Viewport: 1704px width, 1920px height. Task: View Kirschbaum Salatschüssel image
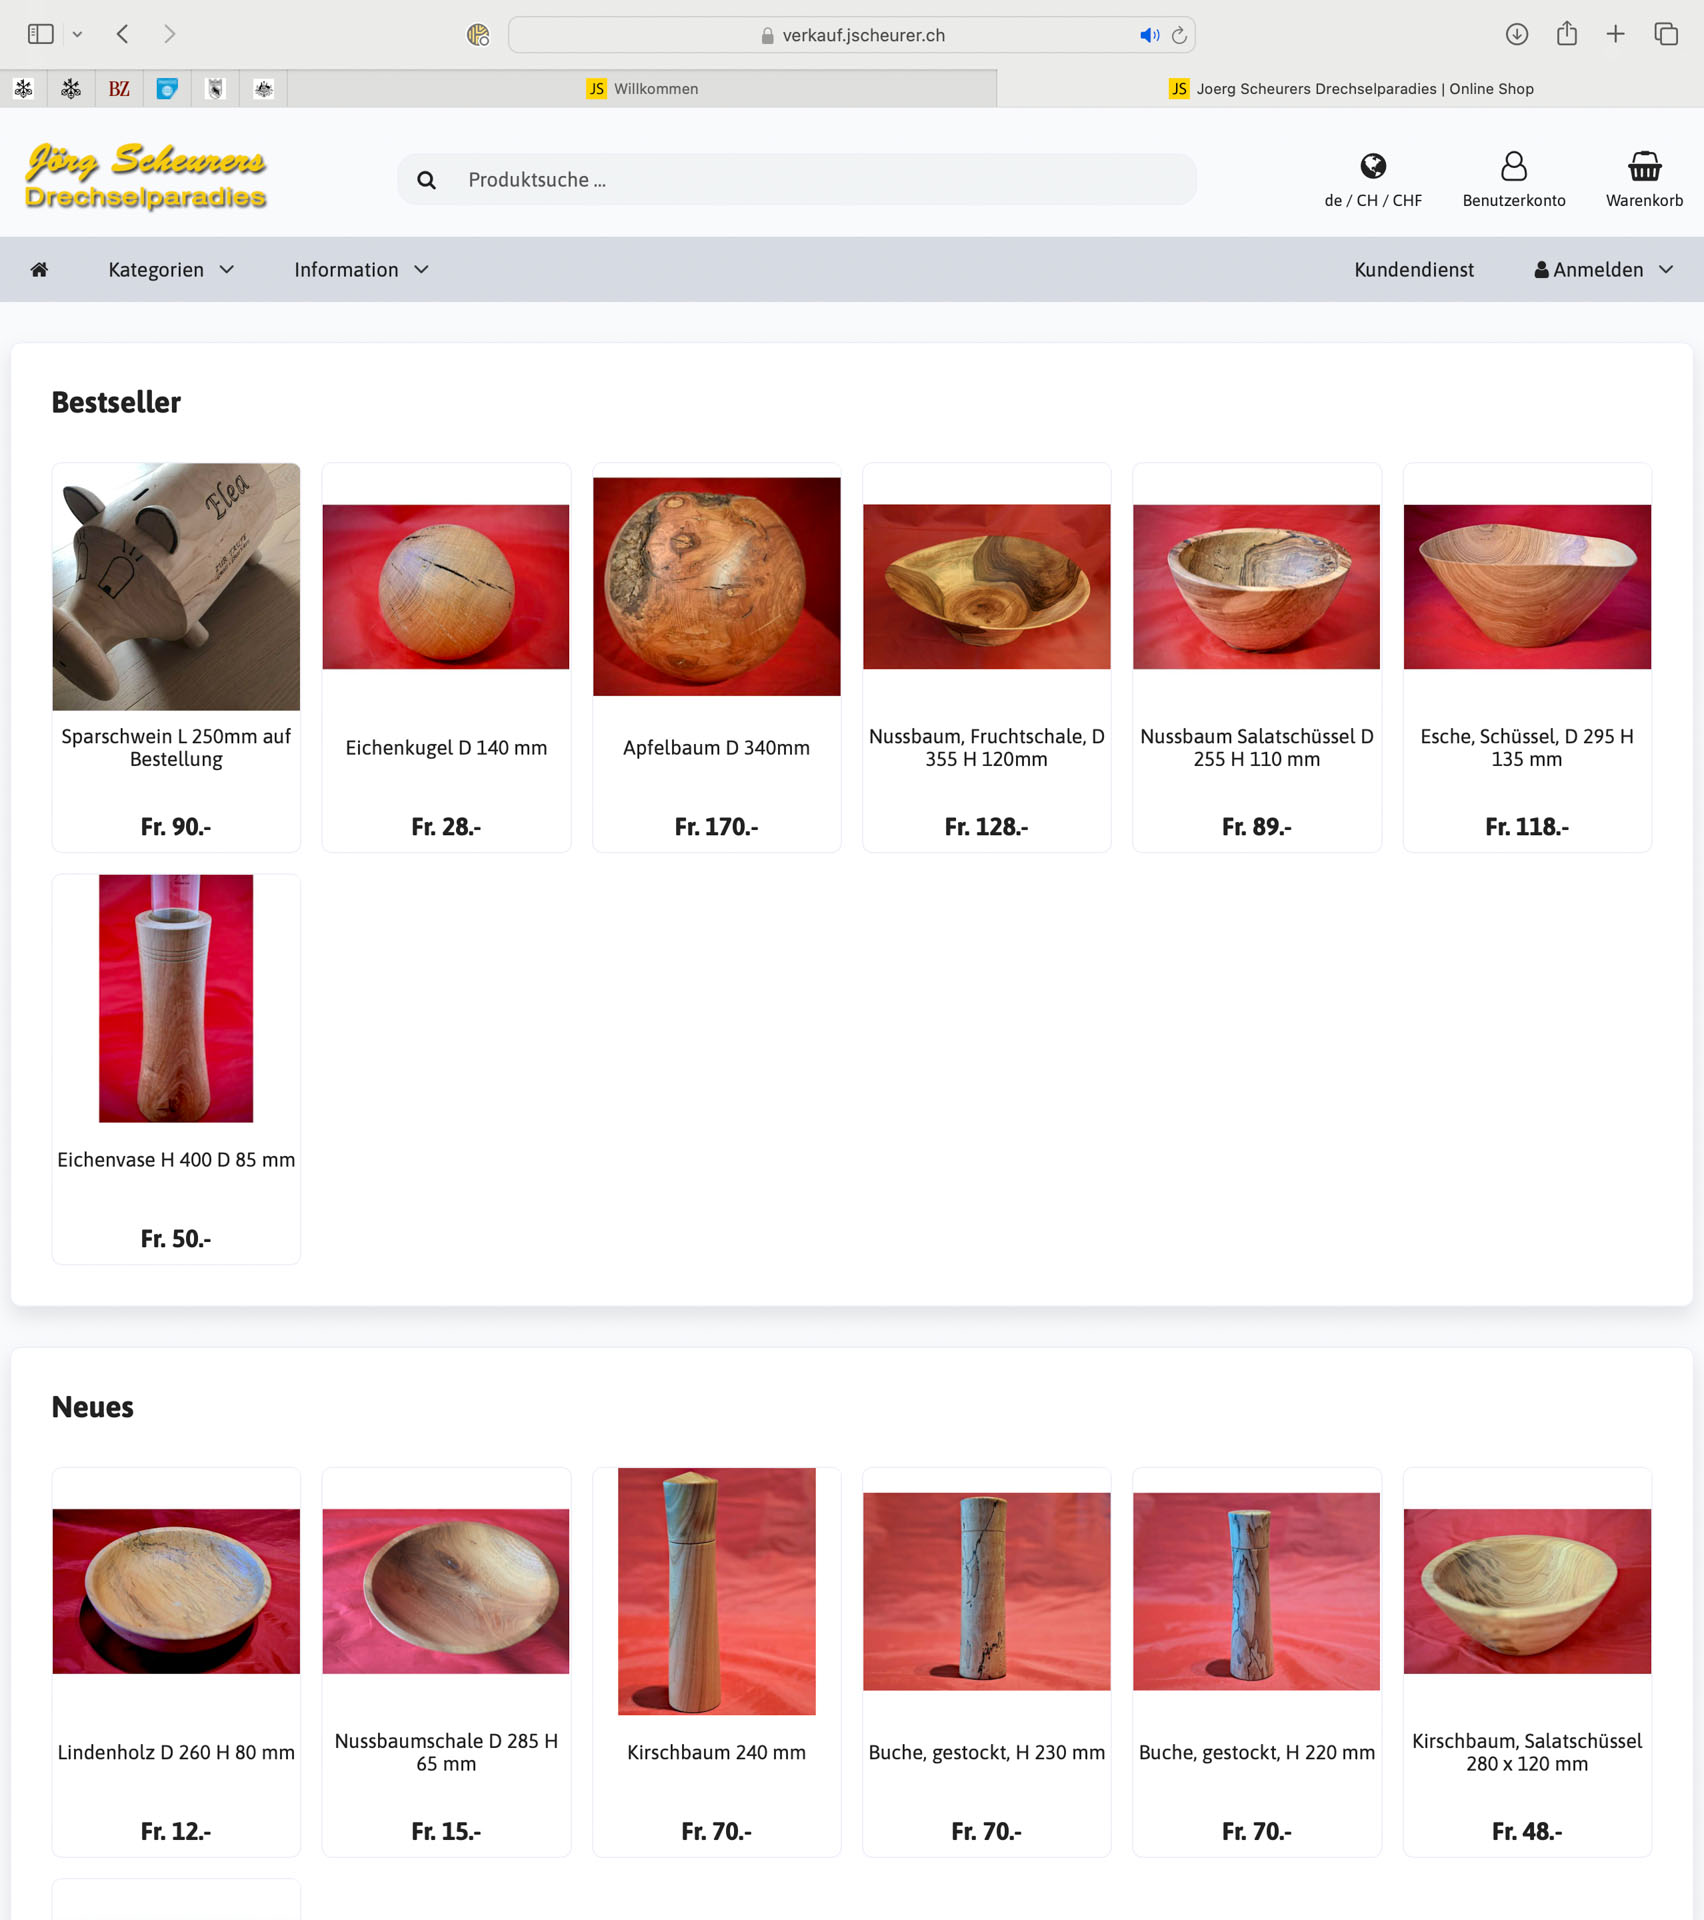1527,1592
